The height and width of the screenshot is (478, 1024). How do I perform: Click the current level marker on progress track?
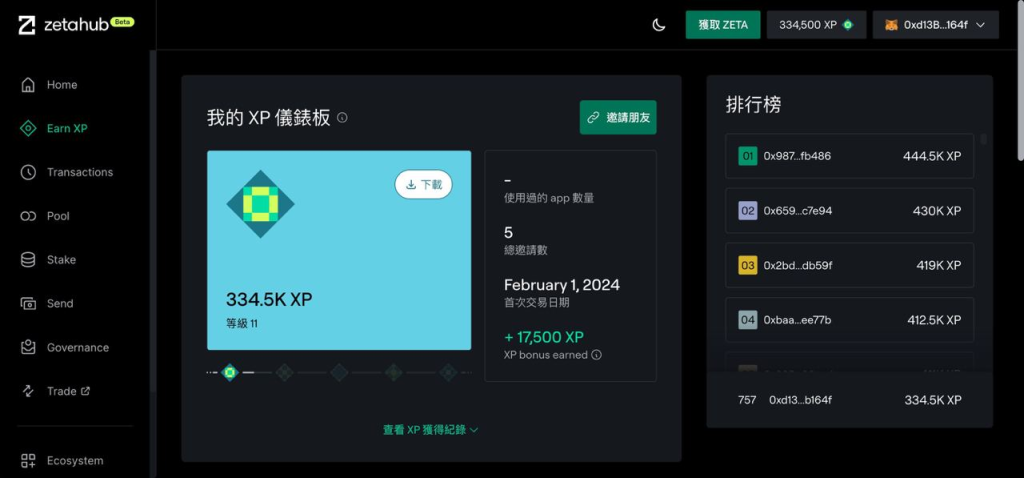click(x=230, y=372)
